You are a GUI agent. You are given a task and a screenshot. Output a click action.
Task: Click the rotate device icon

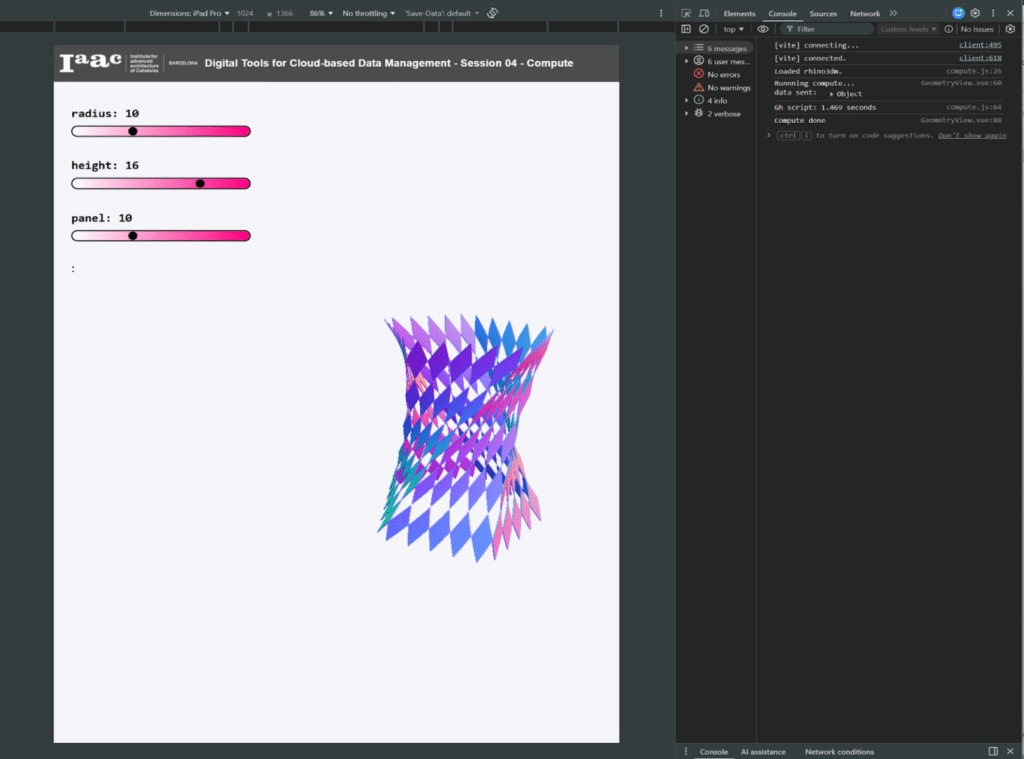point(493,14)
